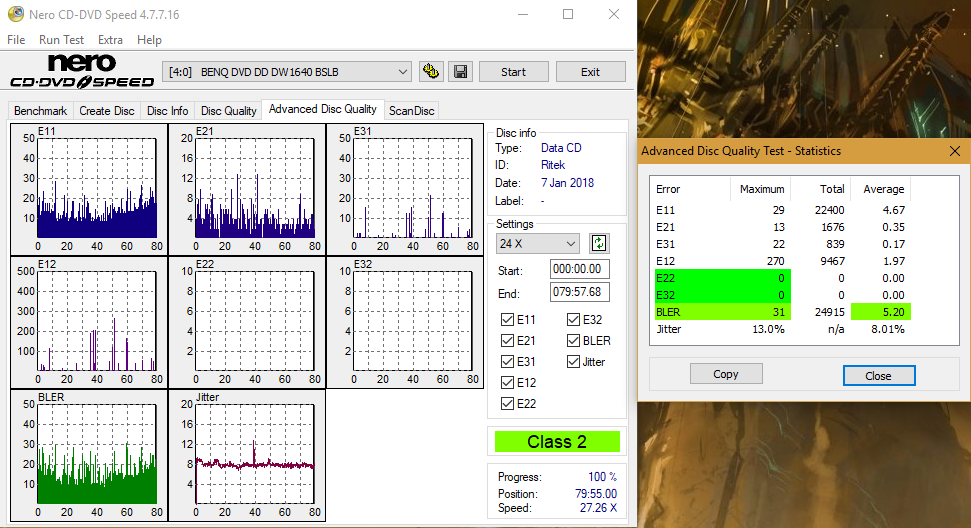The image size is (971, 528).
Task: Click the speed value 27.26 X
Action: (x=598, y=508)
